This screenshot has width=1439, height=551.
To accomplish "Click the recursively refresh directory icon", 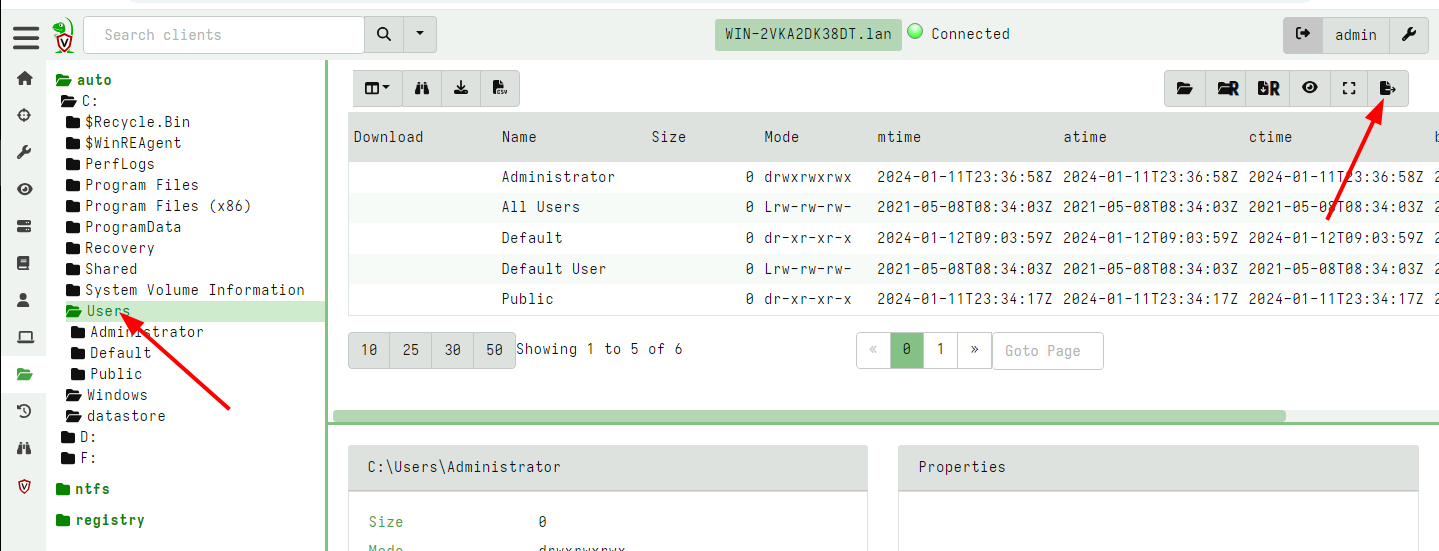I will [1227, 88].
